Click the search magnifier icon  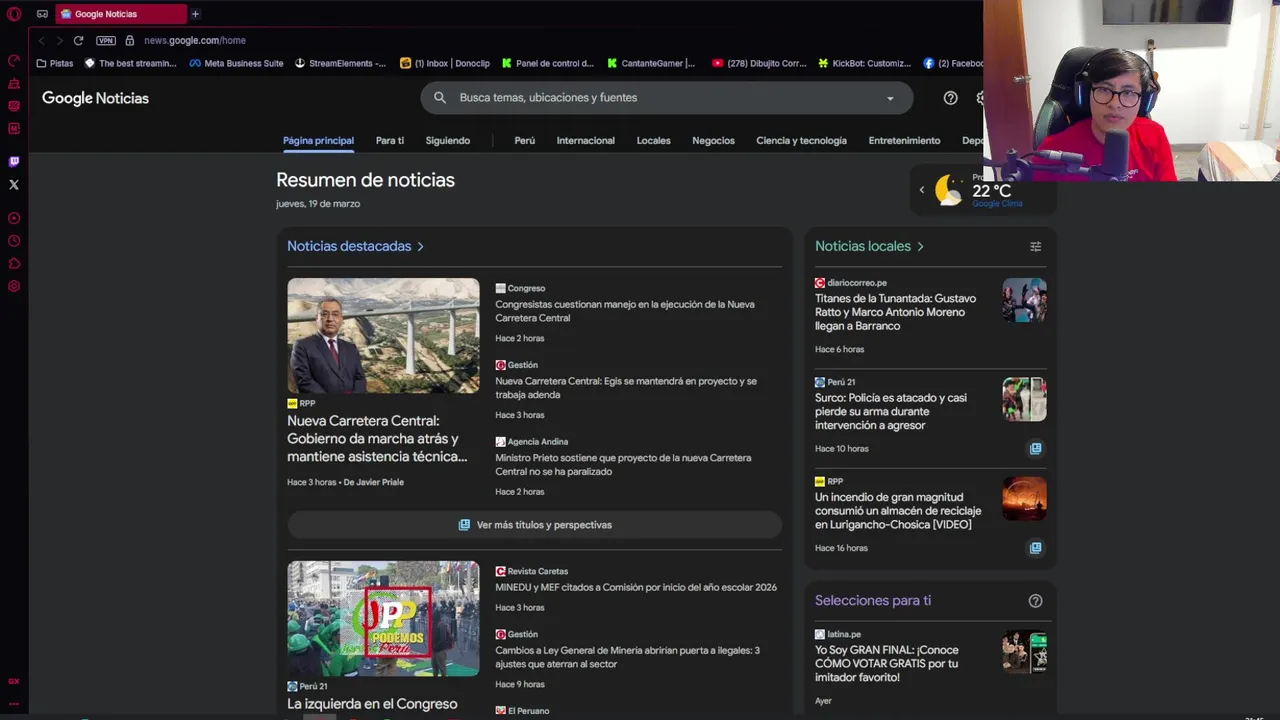point(440,98)
